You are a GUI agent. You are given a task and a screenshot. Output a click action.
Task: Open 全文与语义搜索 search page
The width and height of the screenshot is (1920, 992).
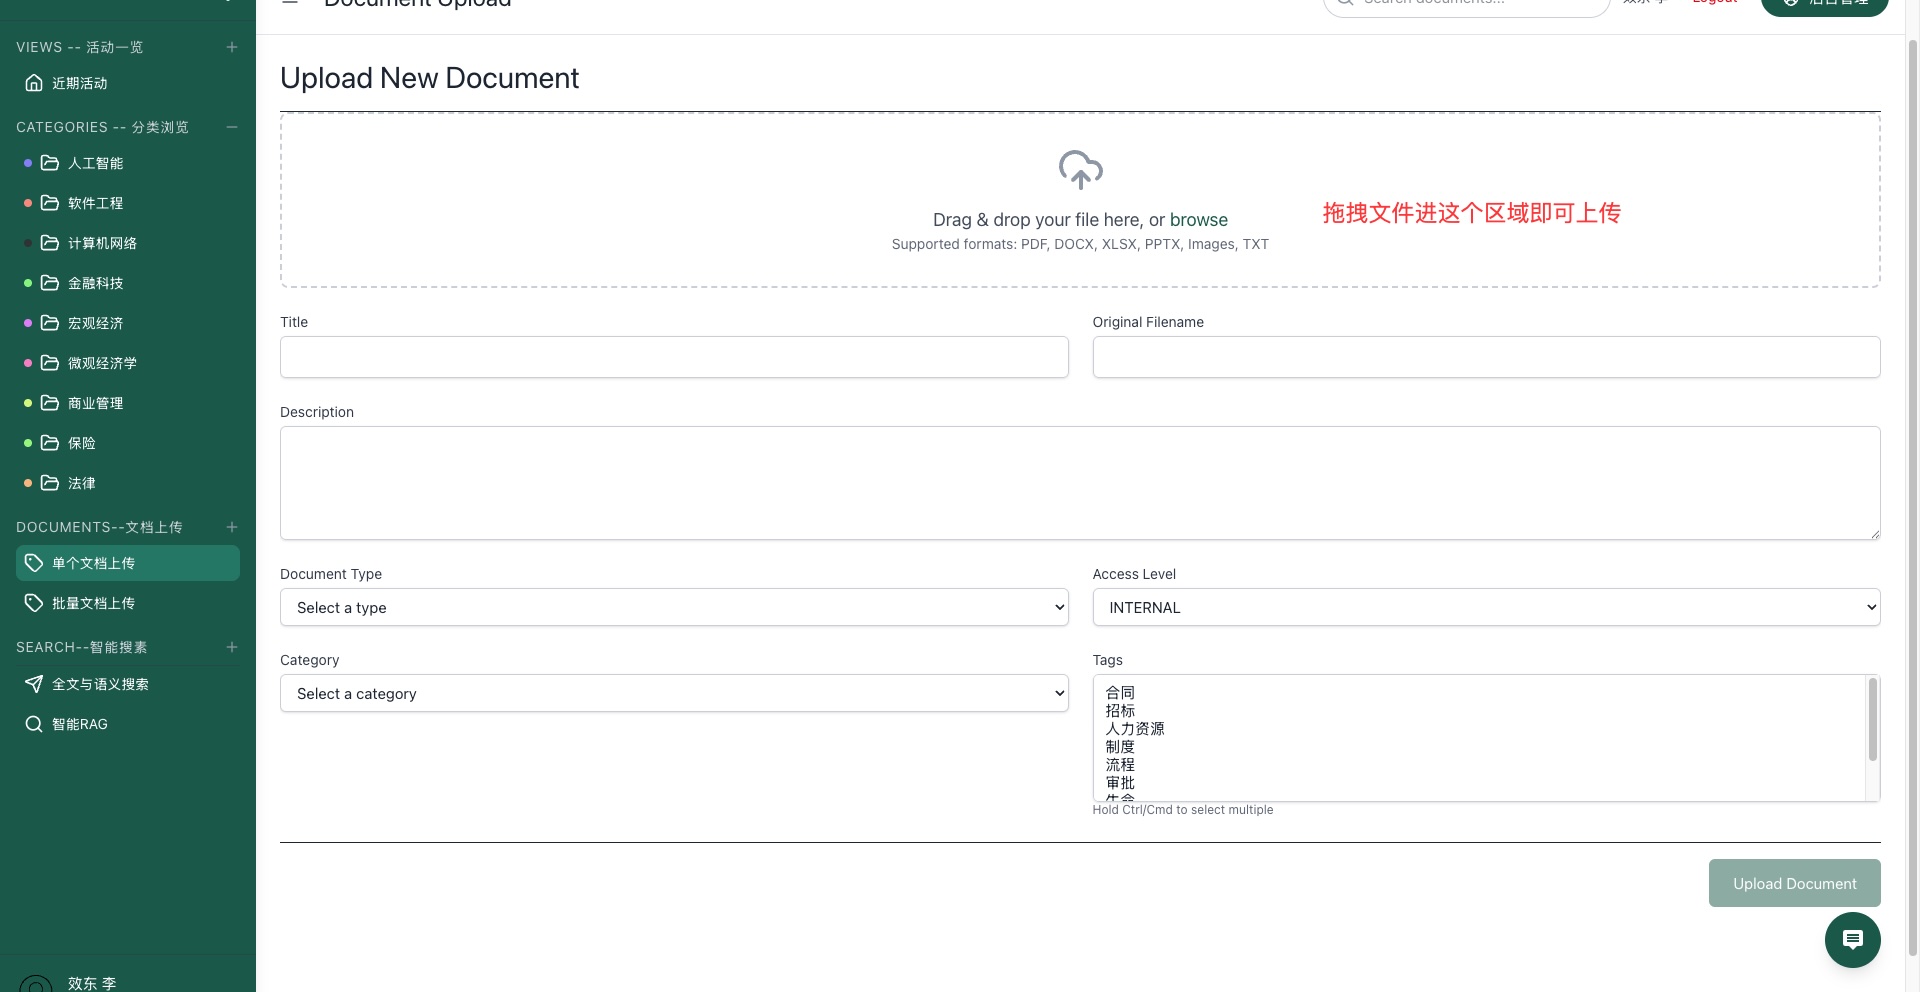[128, 684]
